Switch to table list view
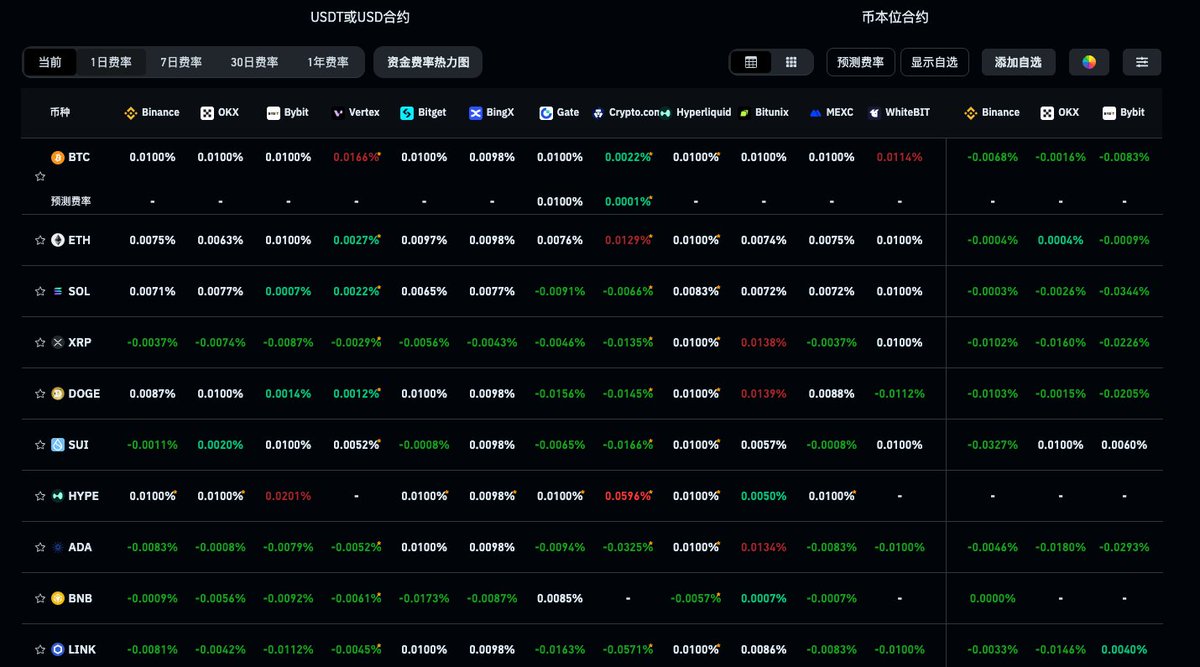The height and width of the screenshot is (667, 1200). 751,62
